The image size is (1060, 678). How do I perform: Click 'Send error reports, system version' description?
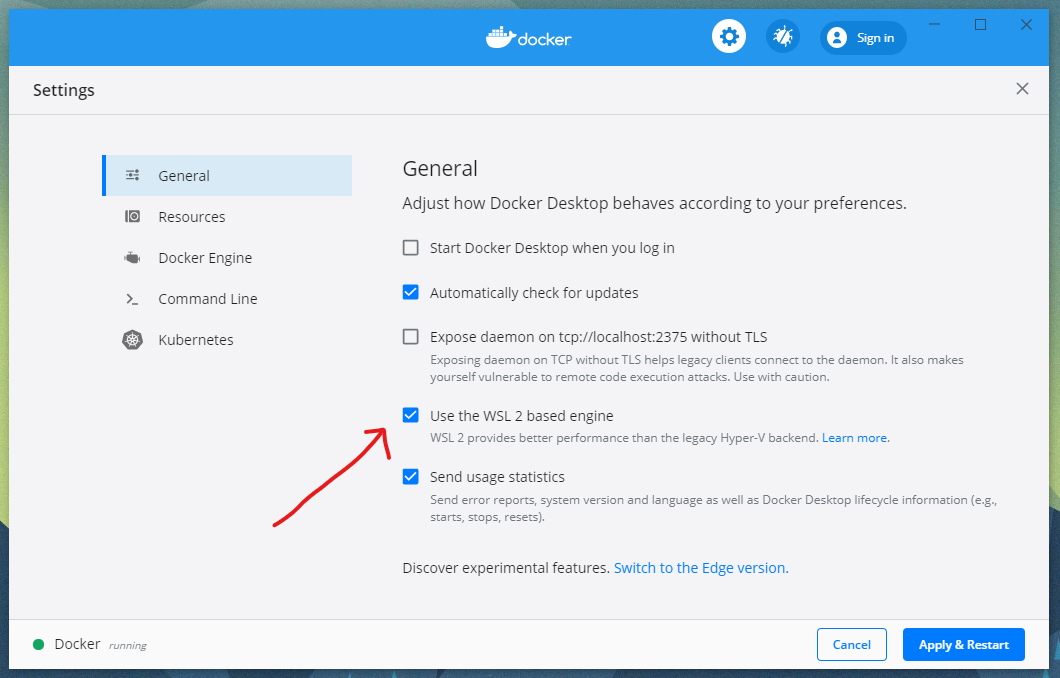[x=714, y=508]
